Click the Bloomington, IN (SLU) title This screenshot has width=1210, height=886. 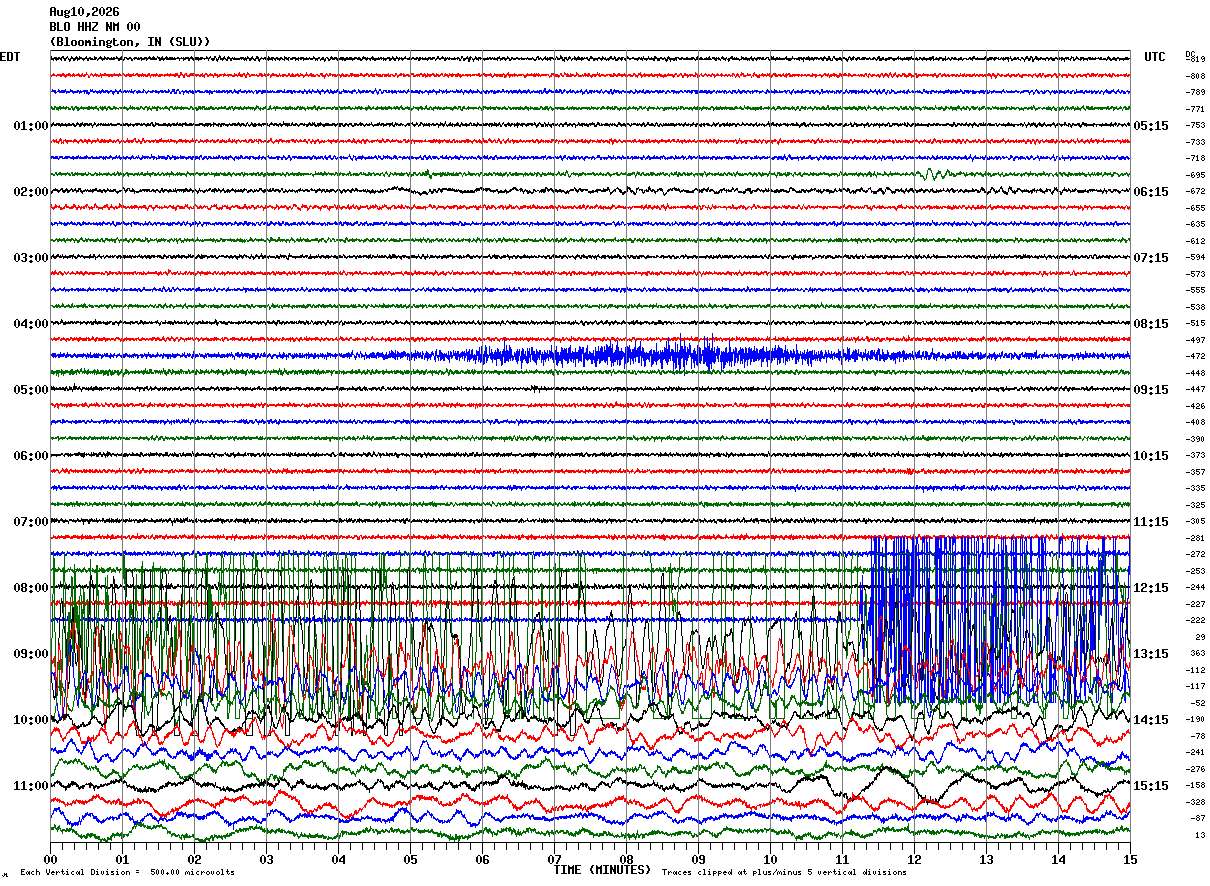(130, 42)
